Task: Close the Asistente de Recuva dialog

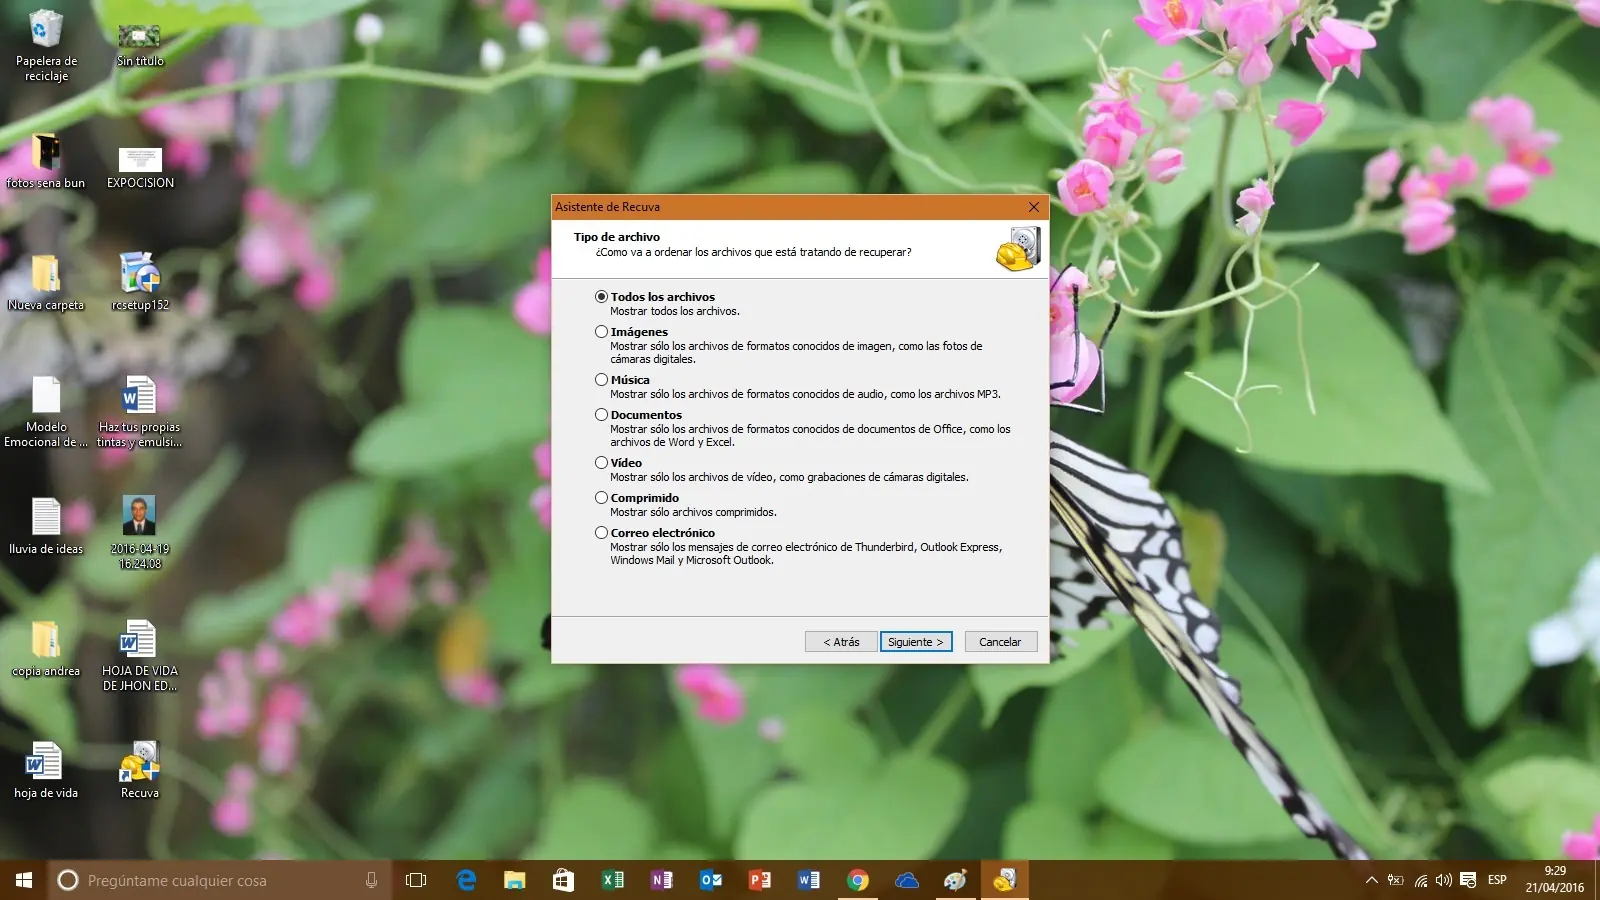Action: [1034, 207]
